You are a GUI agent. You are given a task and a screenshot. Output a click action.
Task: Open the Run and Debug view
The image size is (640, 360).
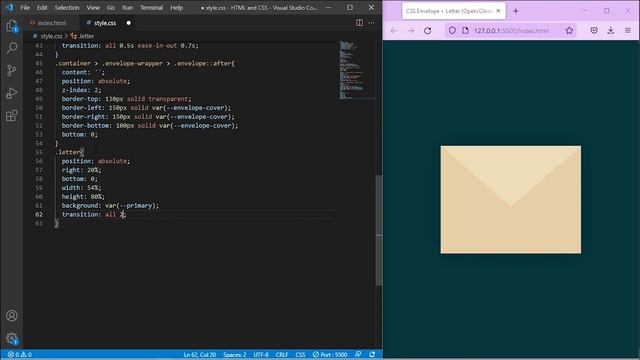tap(12, 93)
